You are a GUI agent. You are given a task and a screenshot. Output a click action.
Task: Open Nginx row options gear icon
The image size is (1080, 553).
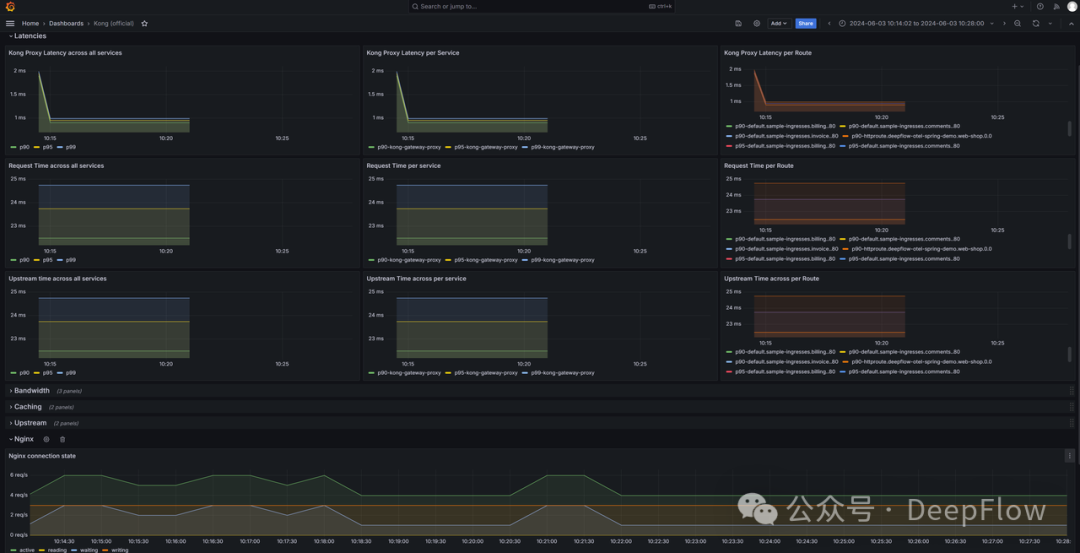point(46,439)
